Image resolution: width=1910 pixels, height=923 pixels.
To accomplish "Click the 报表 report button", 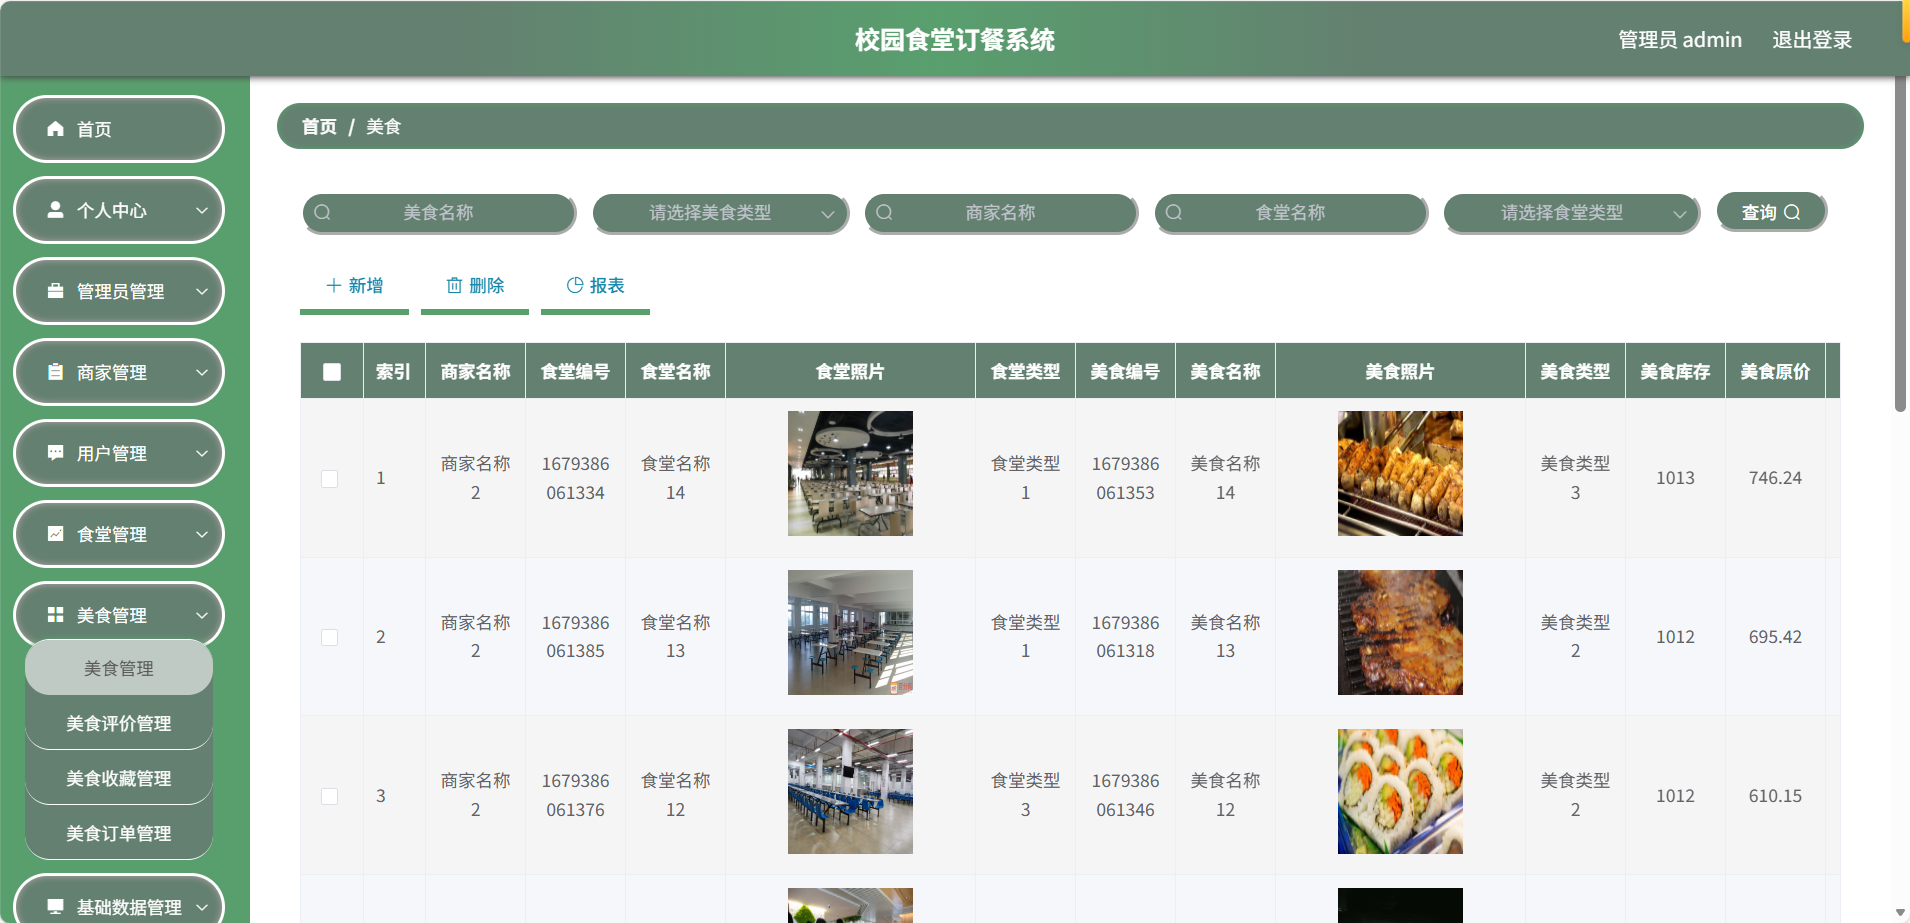I will [595, 286].
